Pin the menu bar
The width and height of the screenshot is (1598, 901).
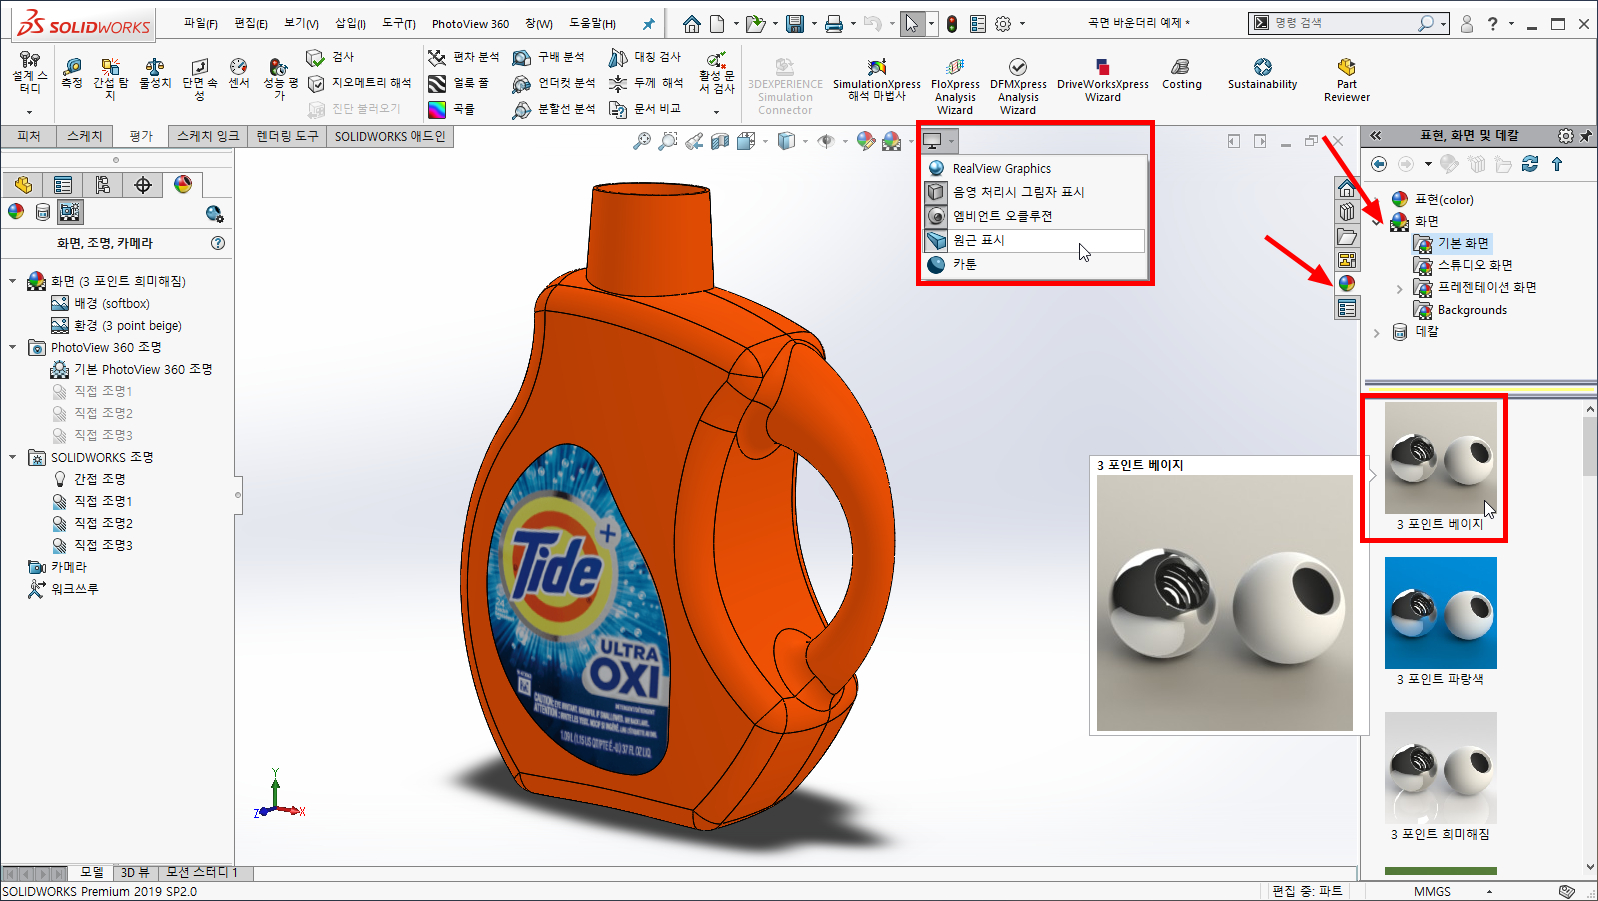[648, 23]
